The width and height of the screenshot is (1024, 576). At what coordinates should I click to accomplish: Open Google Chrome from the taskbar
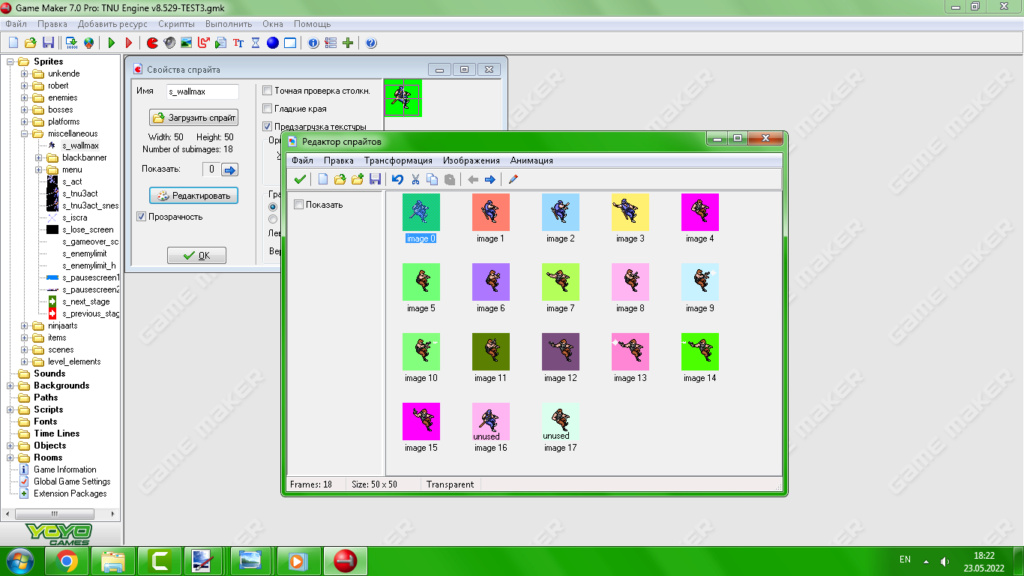point(66,561)
